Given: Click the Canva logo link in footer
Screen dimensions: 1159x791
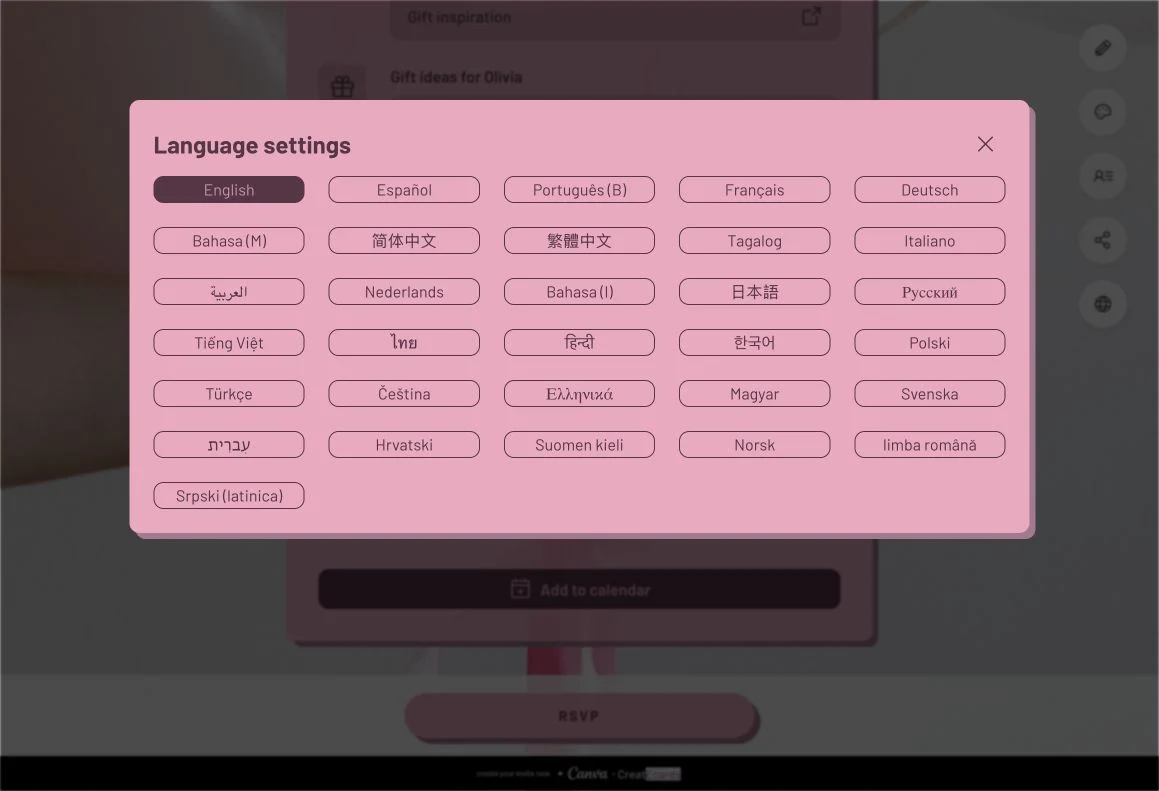Looking at the screenshot, I should click(588, 774).
